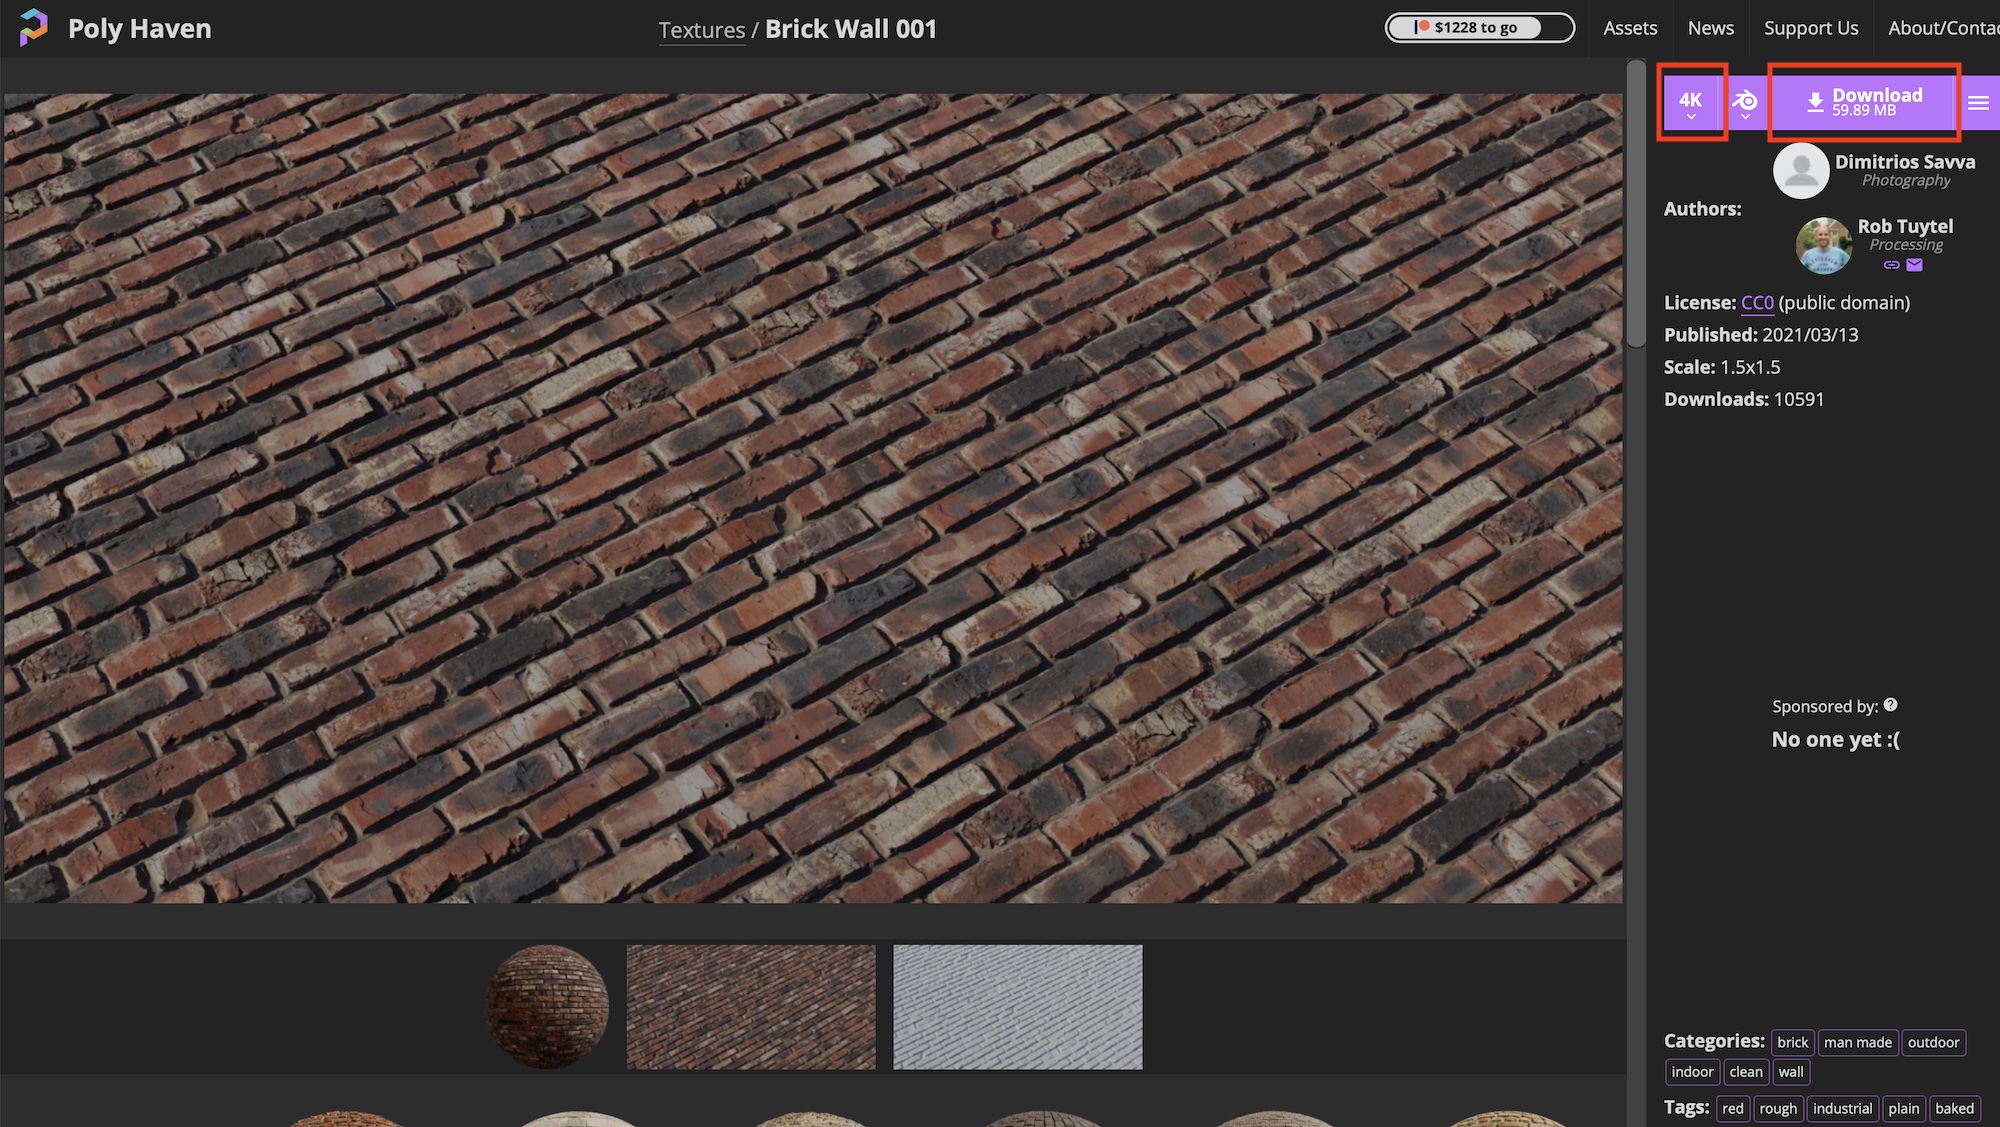This screenshot has width=2000, height=1127.
Task: Select the sphere preview thumbnail
Action: (x=547, y=1006)
